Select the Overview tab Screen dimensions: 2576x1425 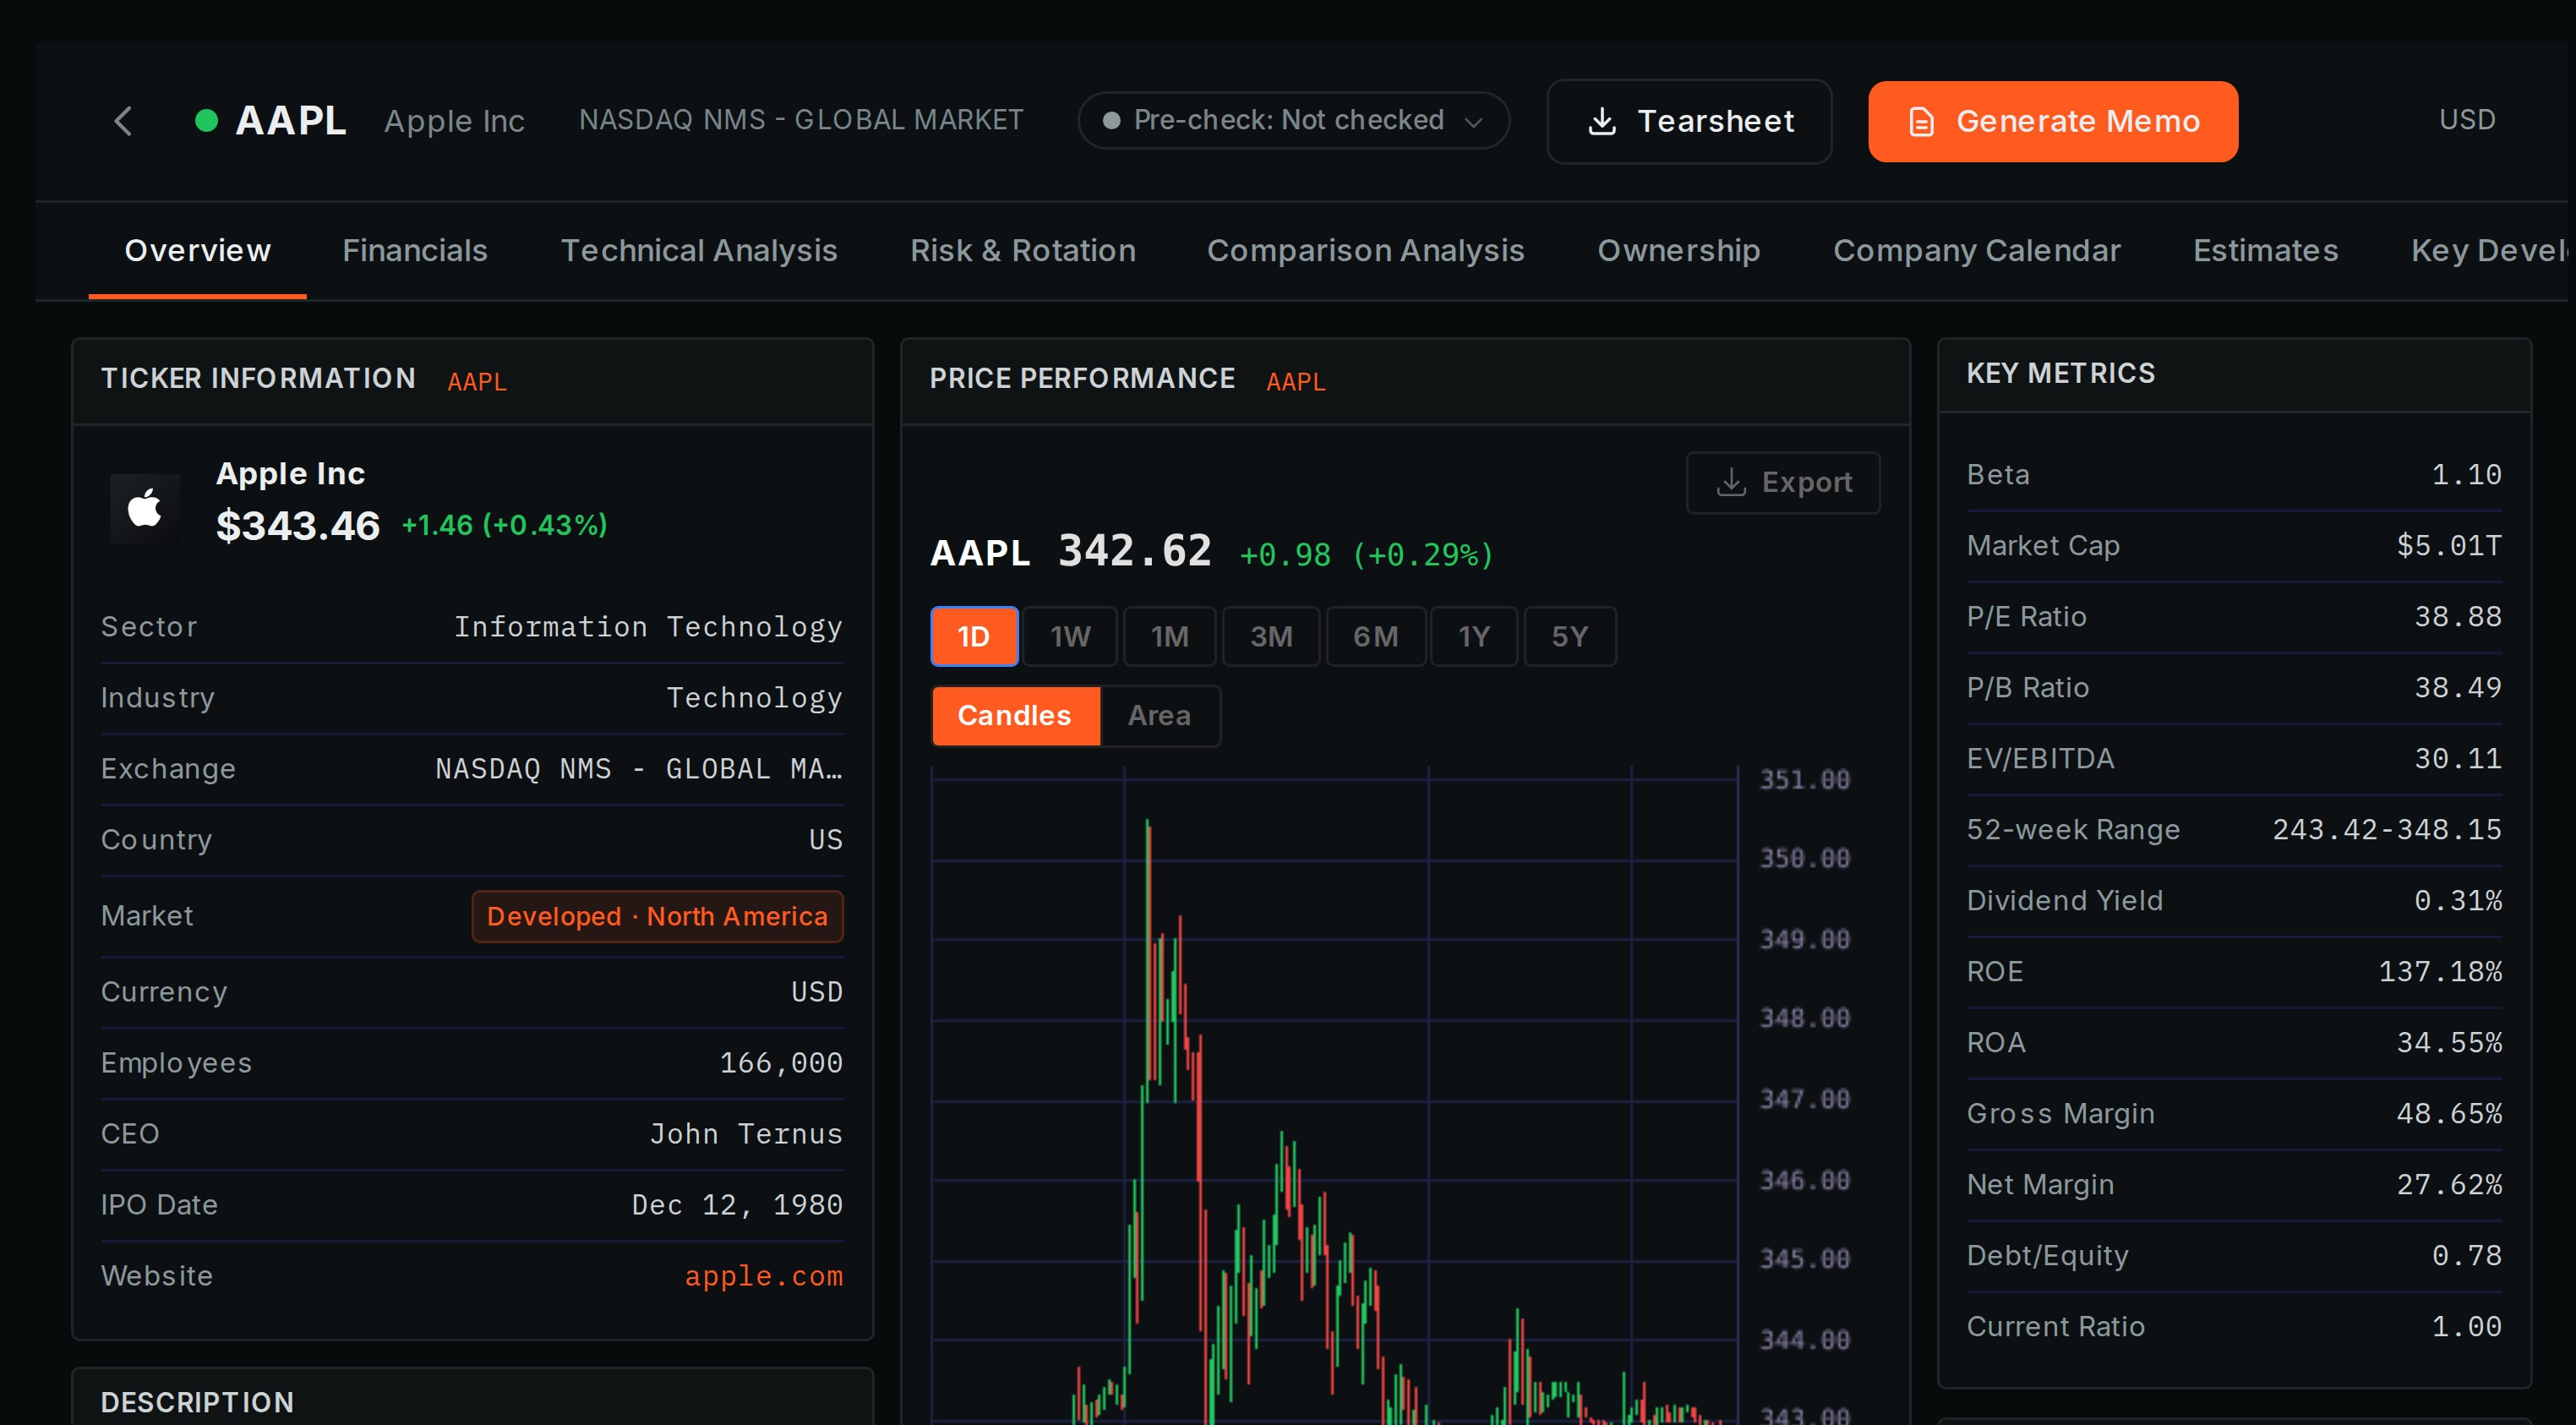pyautogui.click(x=197, y=250)
